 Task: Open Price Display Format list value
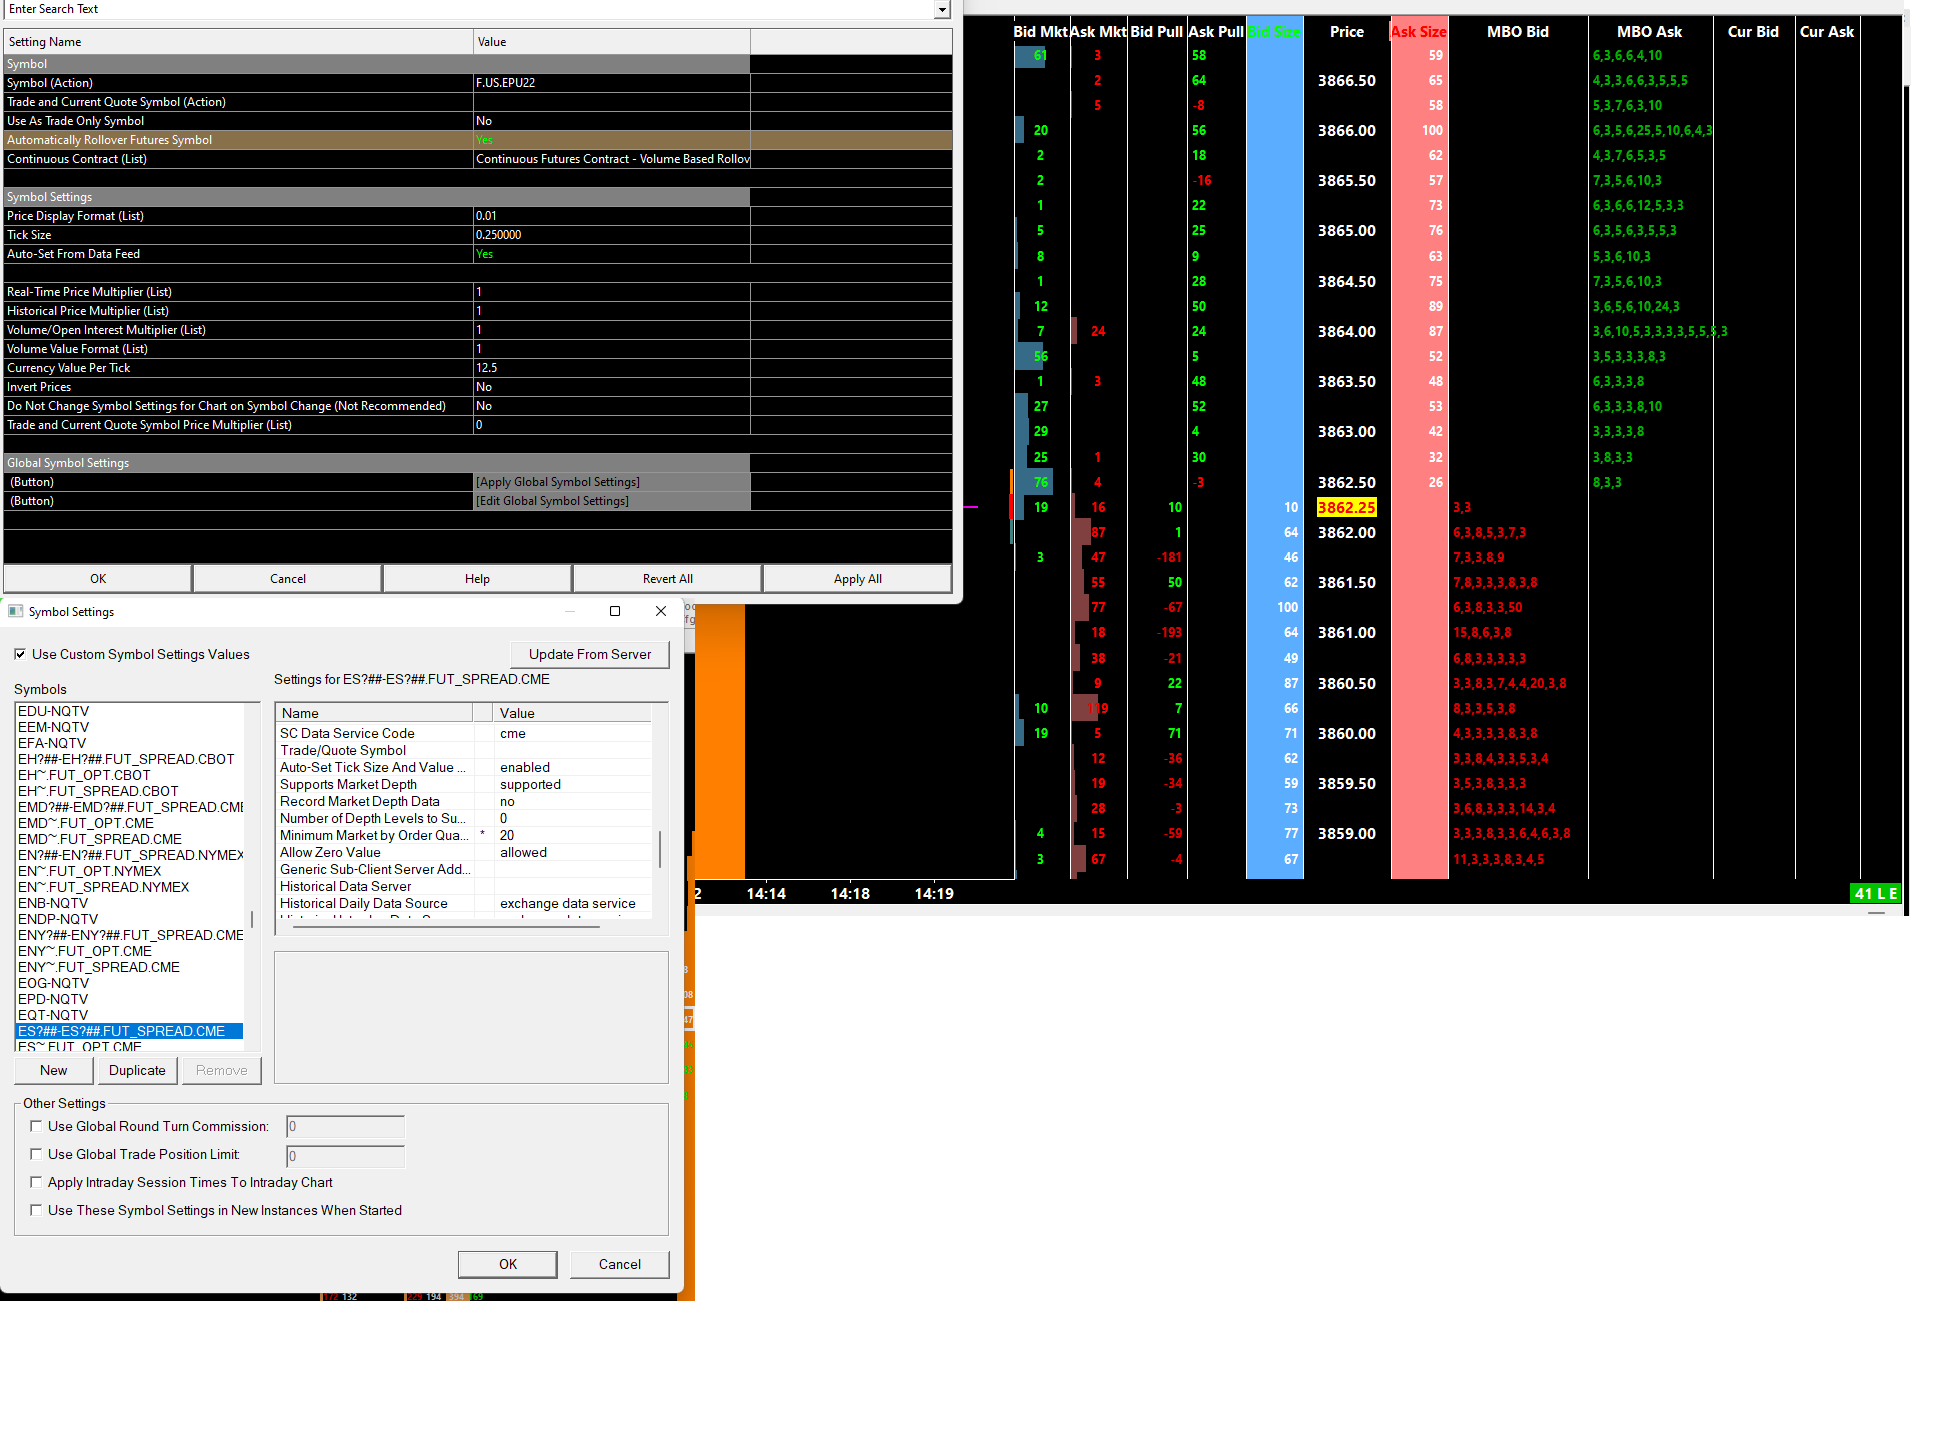coord(611,216)
